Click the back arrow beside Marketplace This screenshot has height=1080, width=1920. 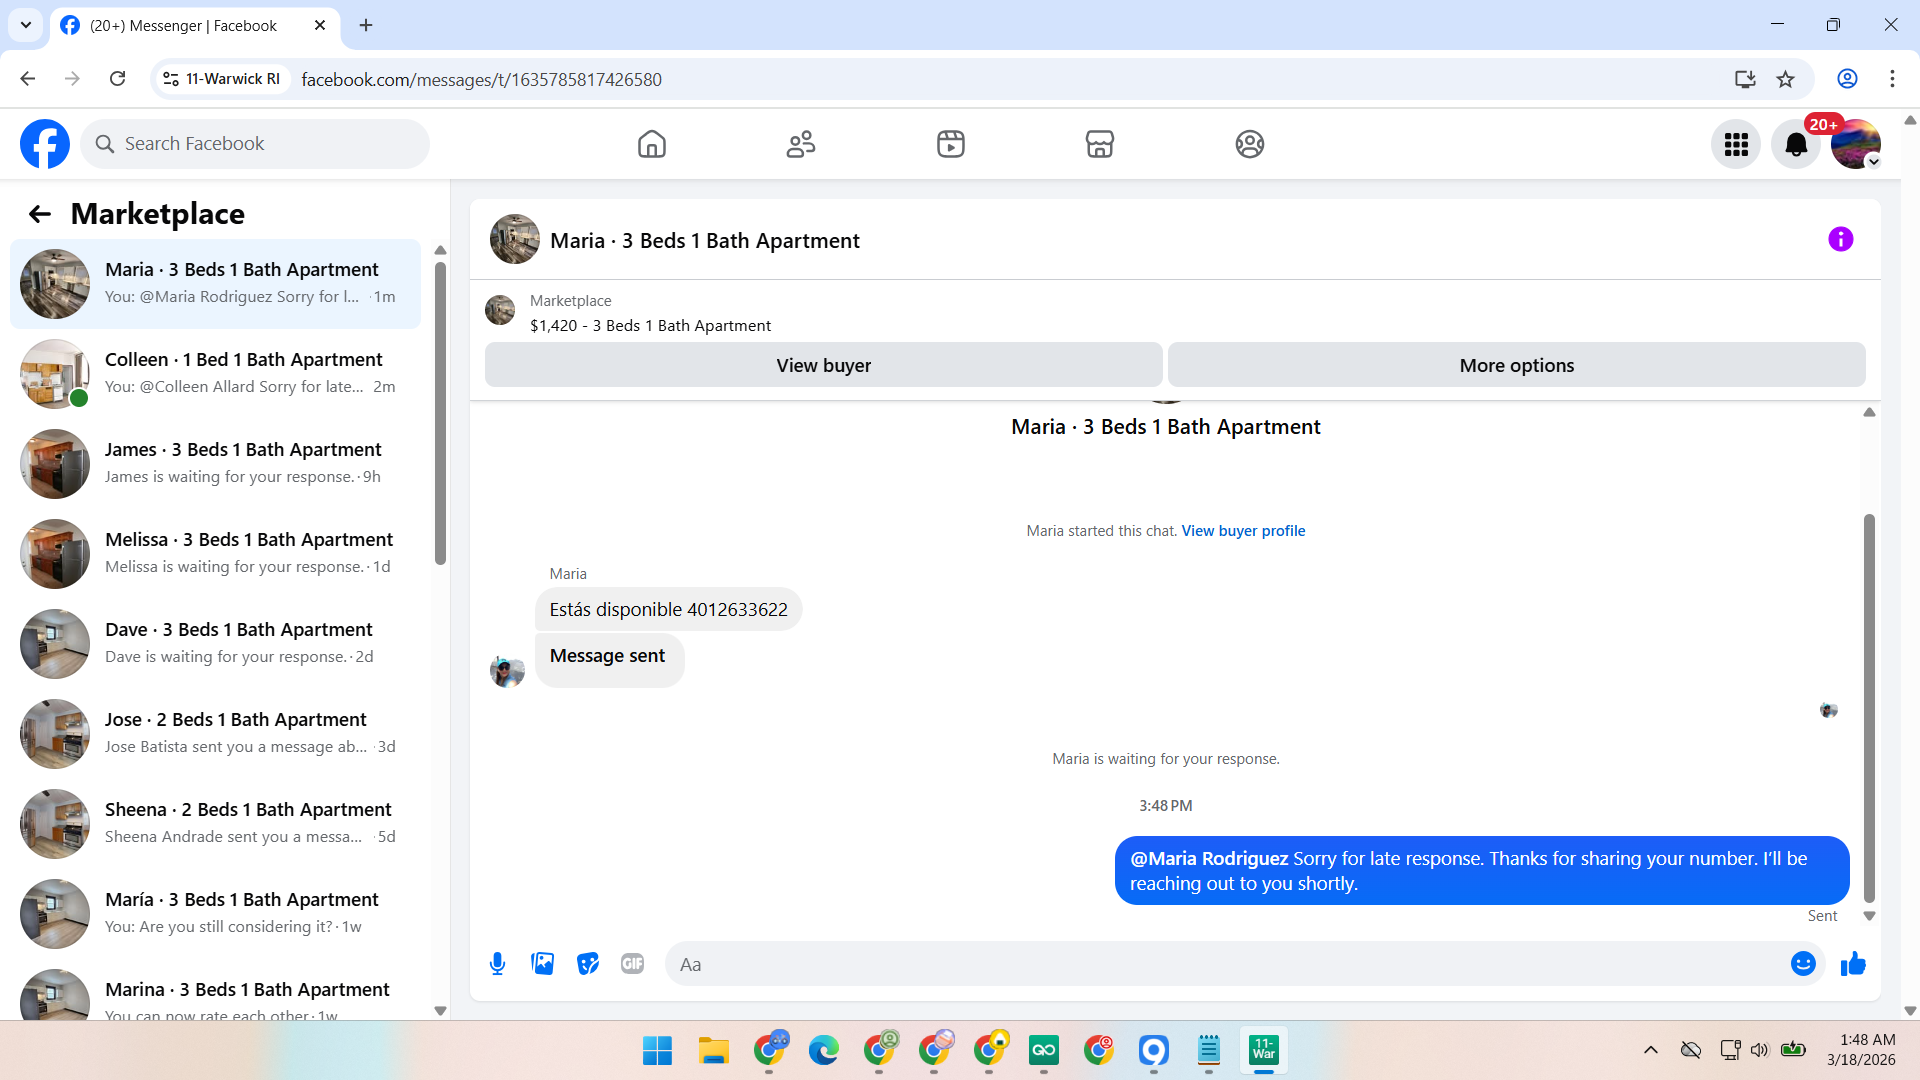[x=40, y=214]
